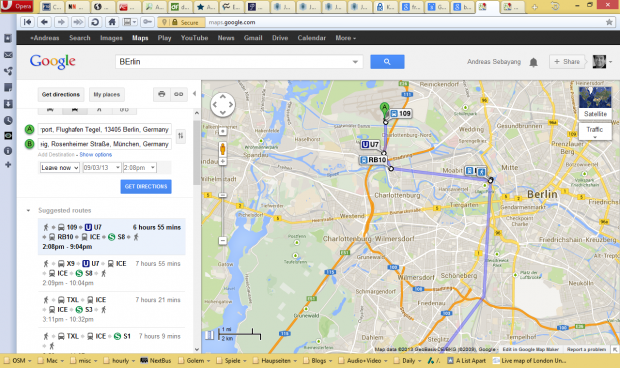Open YouTube in the Google bar
Image resolution: width=620 pixels, height=368 pixels.
tap(194, 38)
